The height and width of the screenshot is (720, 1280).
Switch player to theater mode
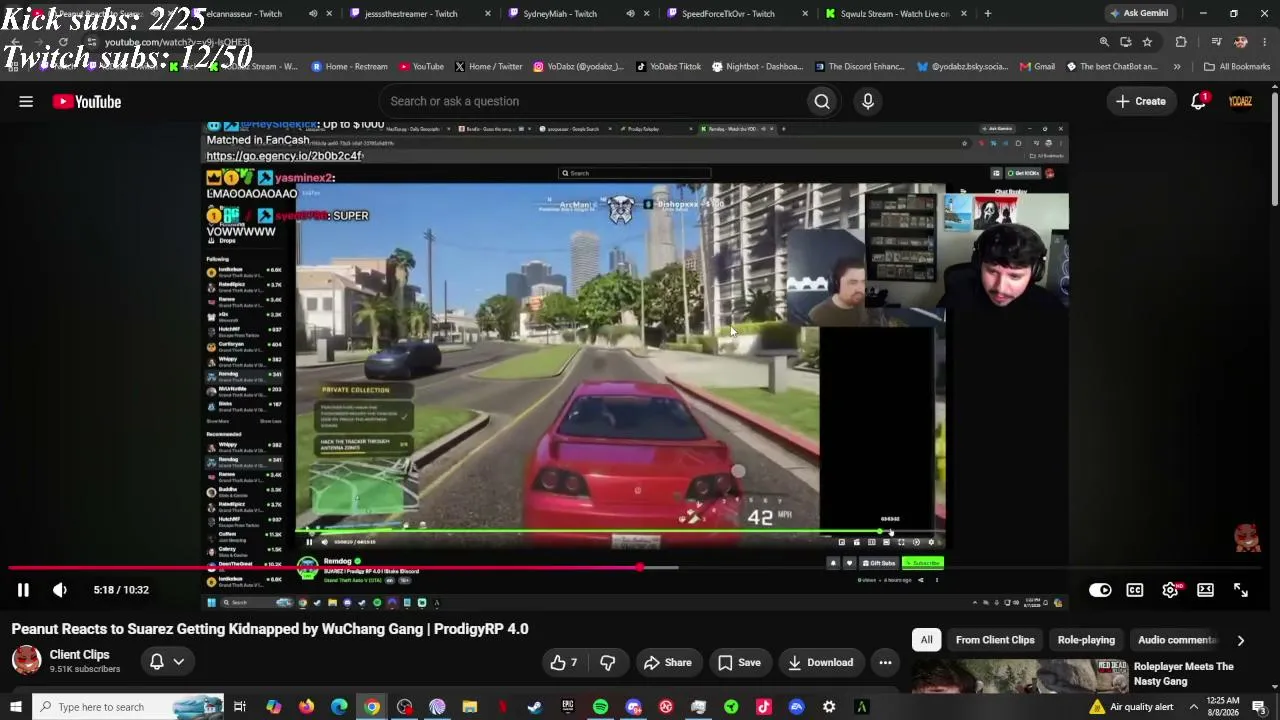[x=1205, y=590]
